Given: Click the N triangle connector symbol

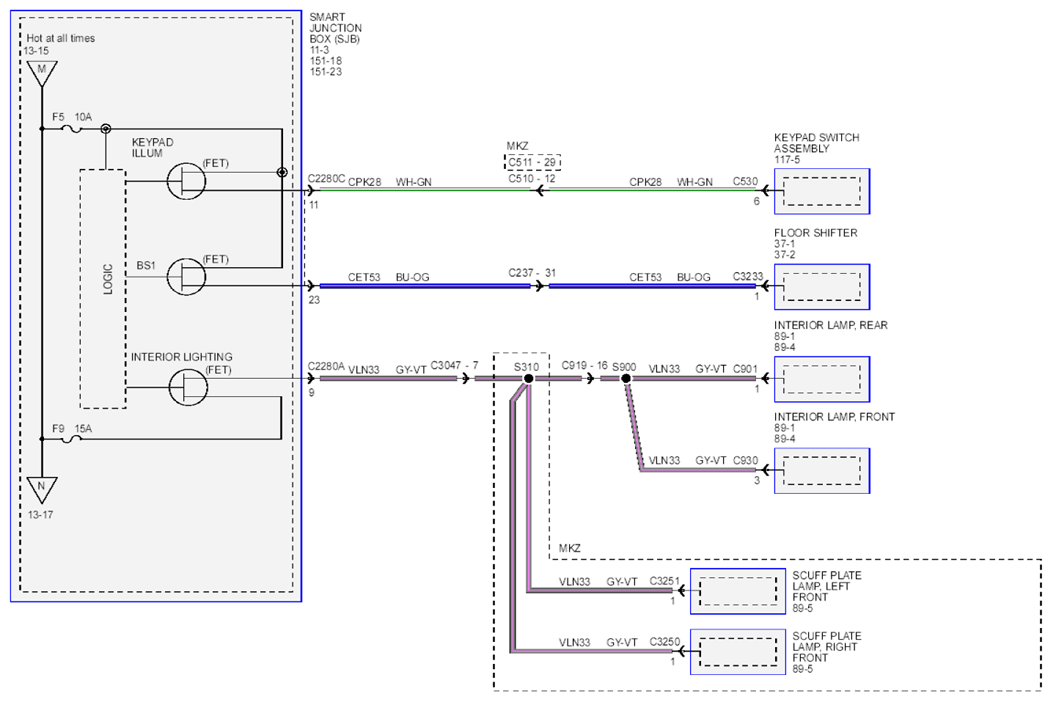Looking at the screenshot, I should click(x=42, y=490).
